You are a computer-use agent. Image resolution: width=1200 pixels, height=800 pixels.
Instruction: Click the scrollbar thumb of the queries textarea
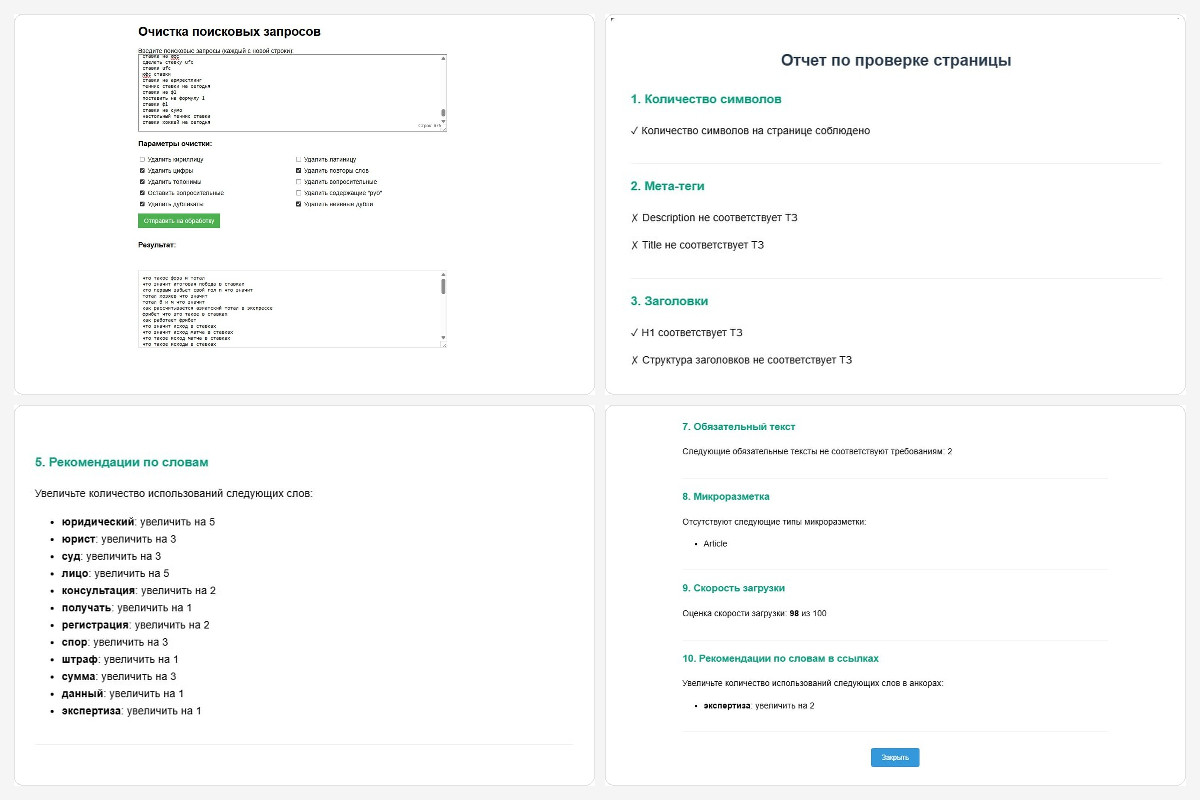(443, 114)
